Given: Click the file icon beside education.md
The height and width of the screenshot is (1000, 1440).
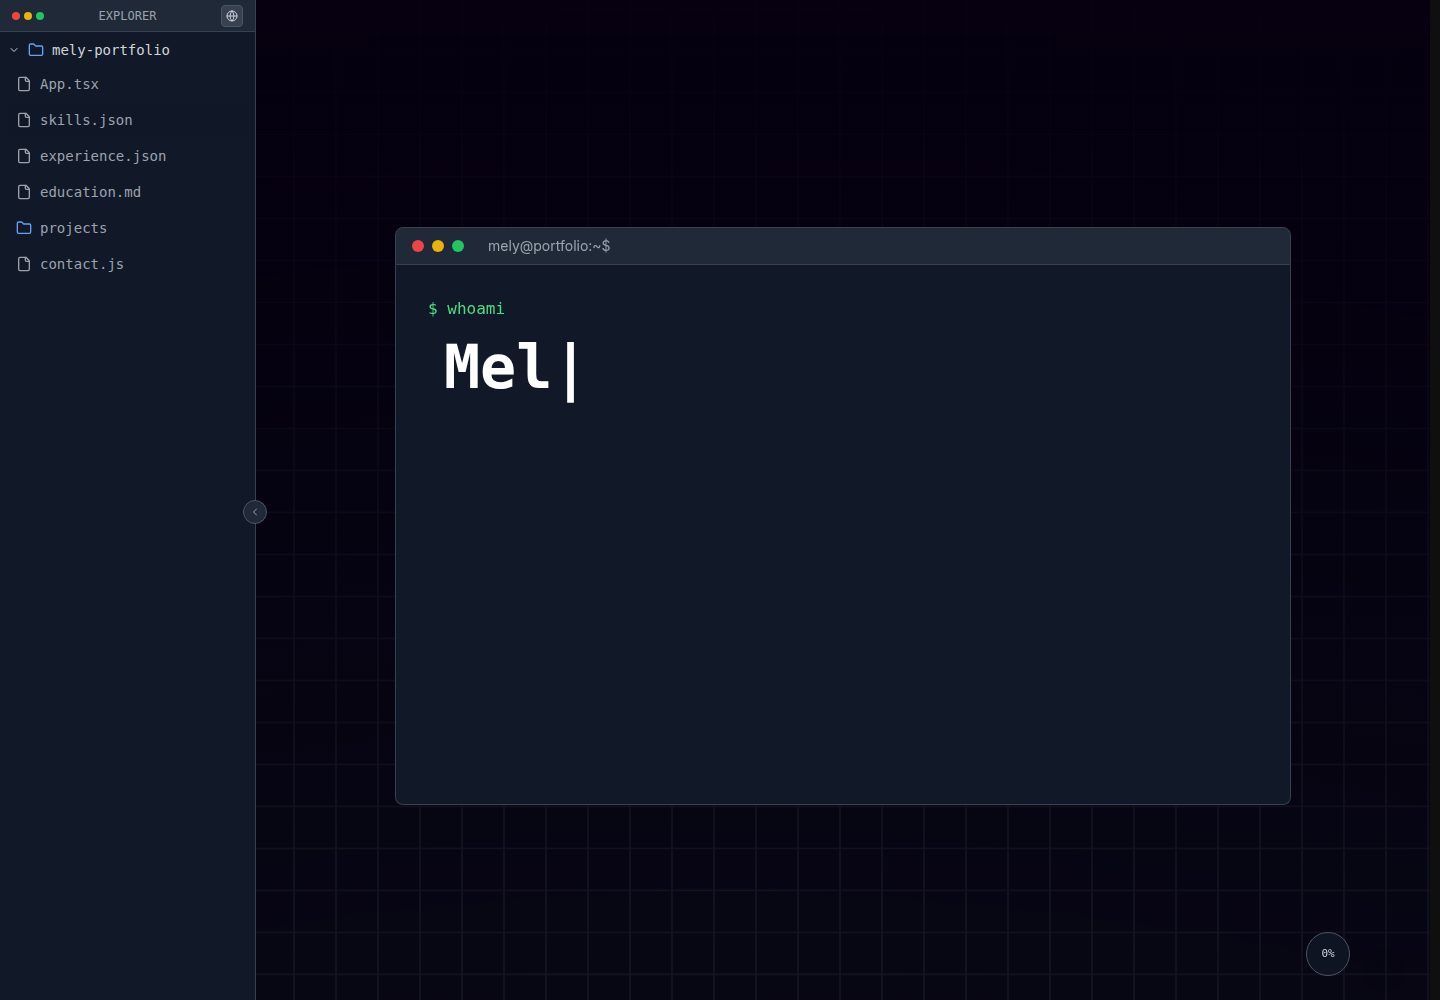Looking at the screenshot, I should [24, 192].
